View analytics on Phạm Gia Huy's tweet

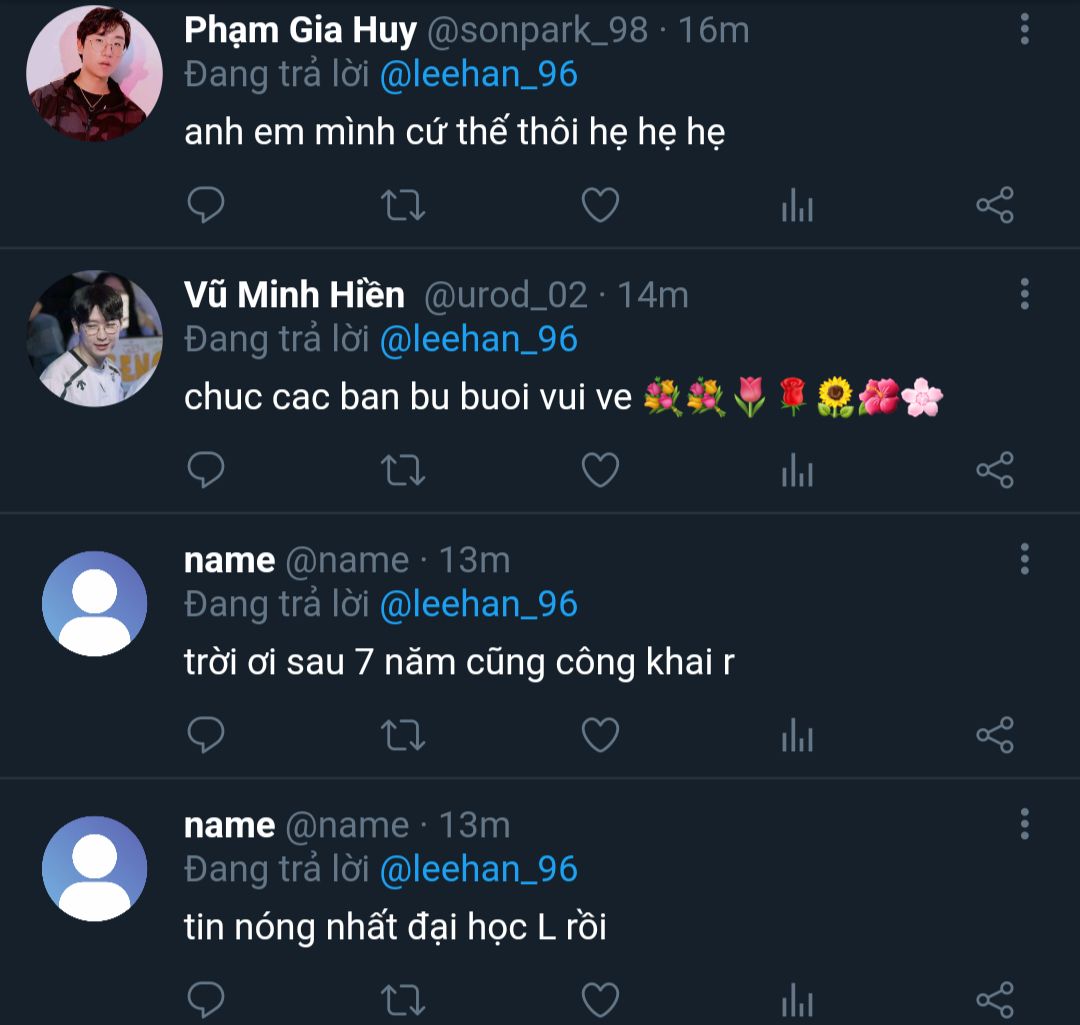click(x=797, y=206)
